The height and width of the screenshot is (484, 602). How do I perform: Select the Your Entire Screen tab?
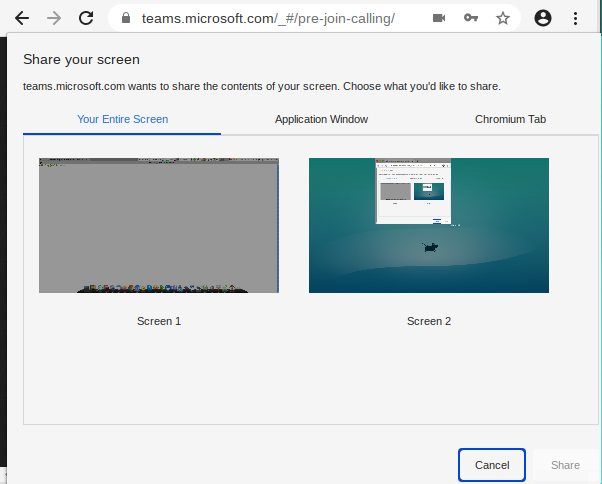tap(122, 119)
